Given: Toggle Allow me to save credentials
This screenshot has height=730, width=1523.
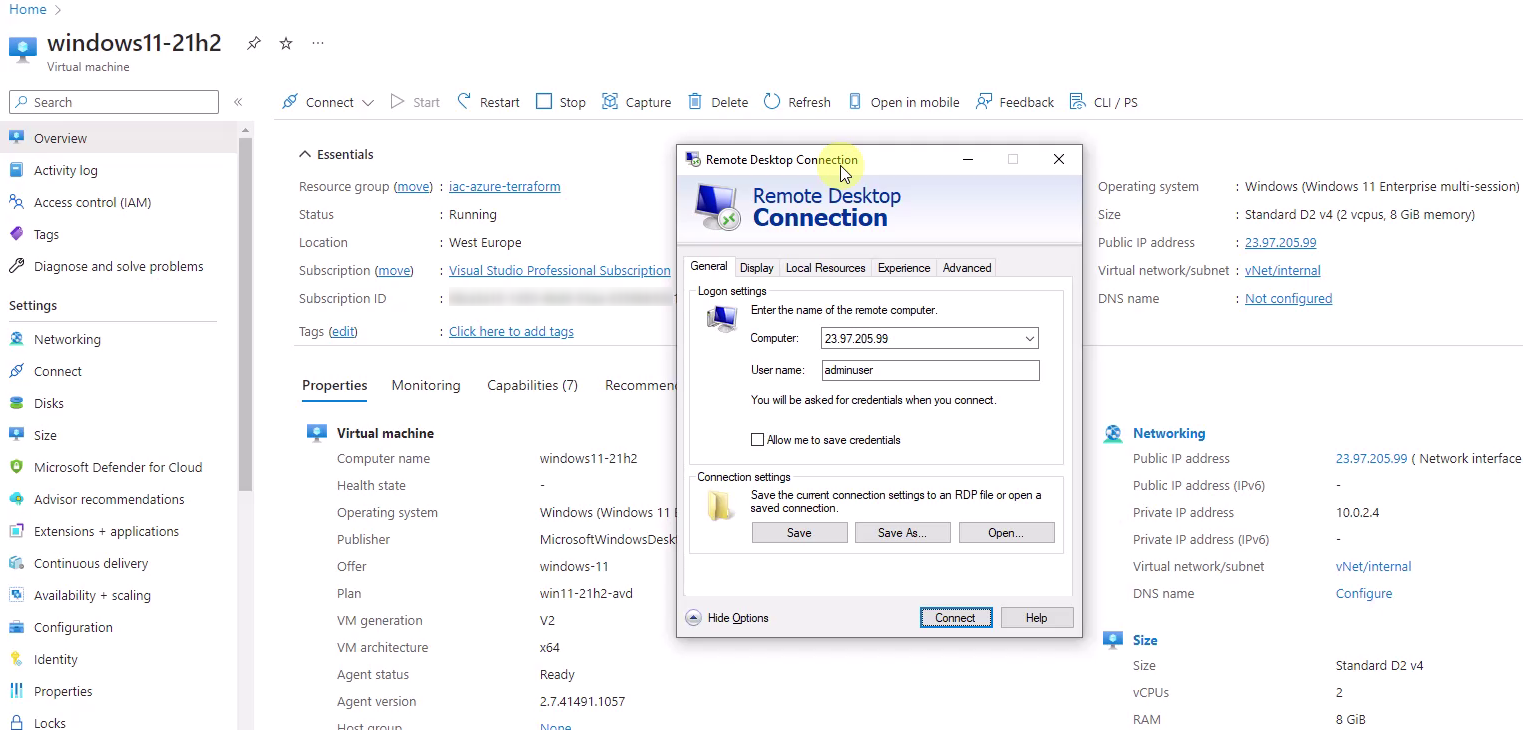Looking at the screenshot, I should click(757, 440).
